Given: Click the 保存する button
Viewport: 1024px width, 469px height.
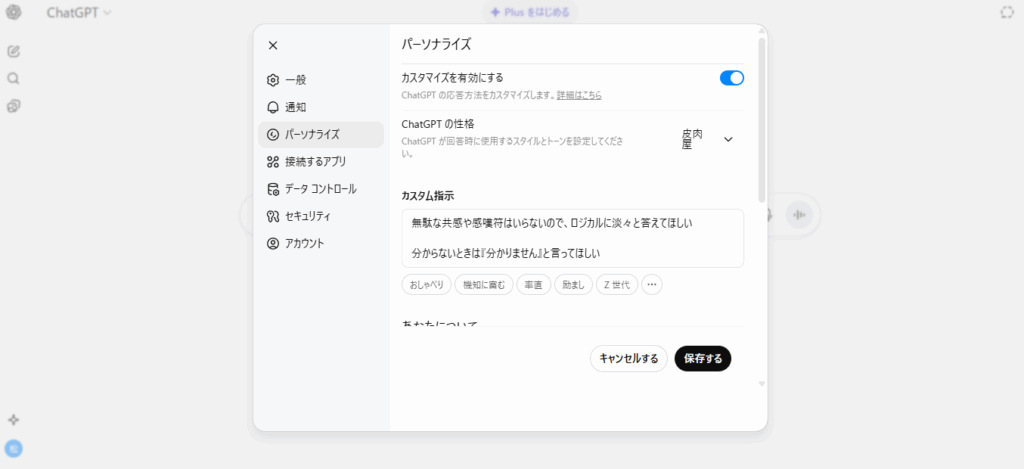Looking at the screenshot, I should click(702, 358).
